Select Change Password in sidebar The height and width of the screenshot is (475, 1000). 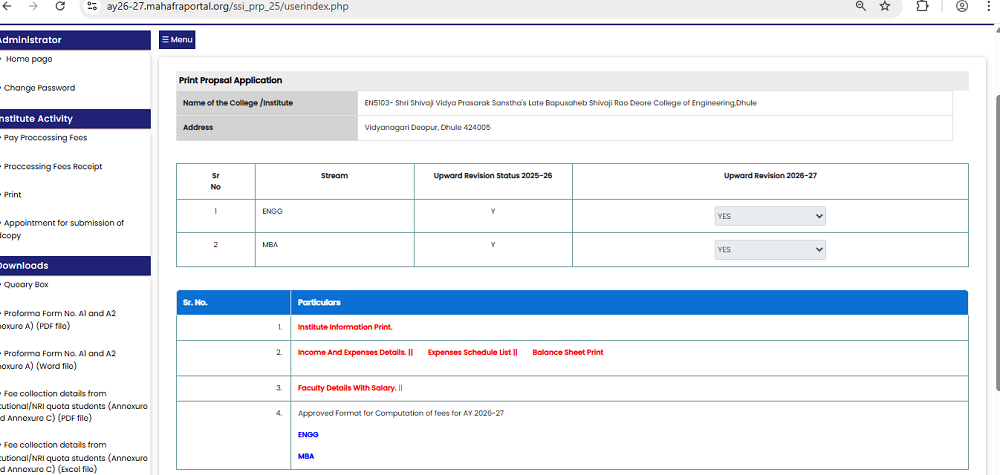pyautogui.click(x=39, y=88)
